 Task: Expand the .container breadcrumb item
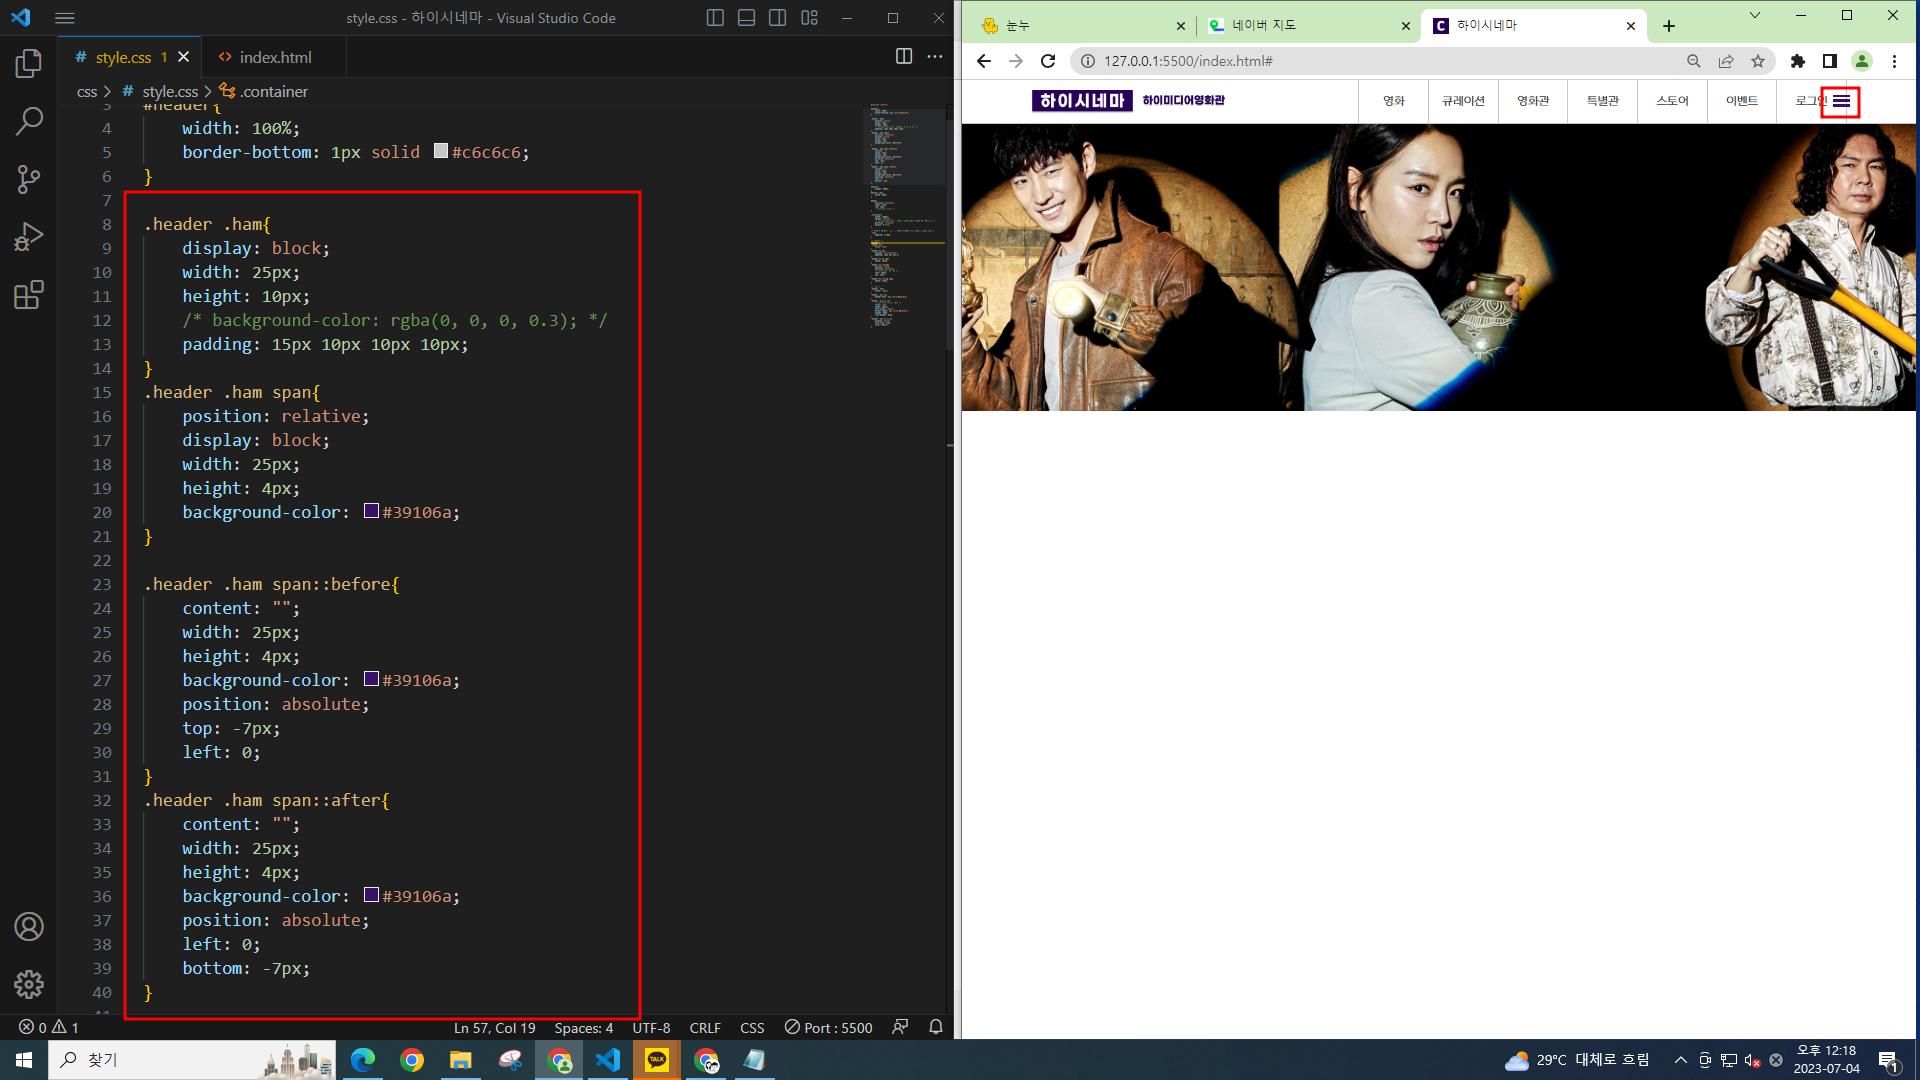pos(274,91)
